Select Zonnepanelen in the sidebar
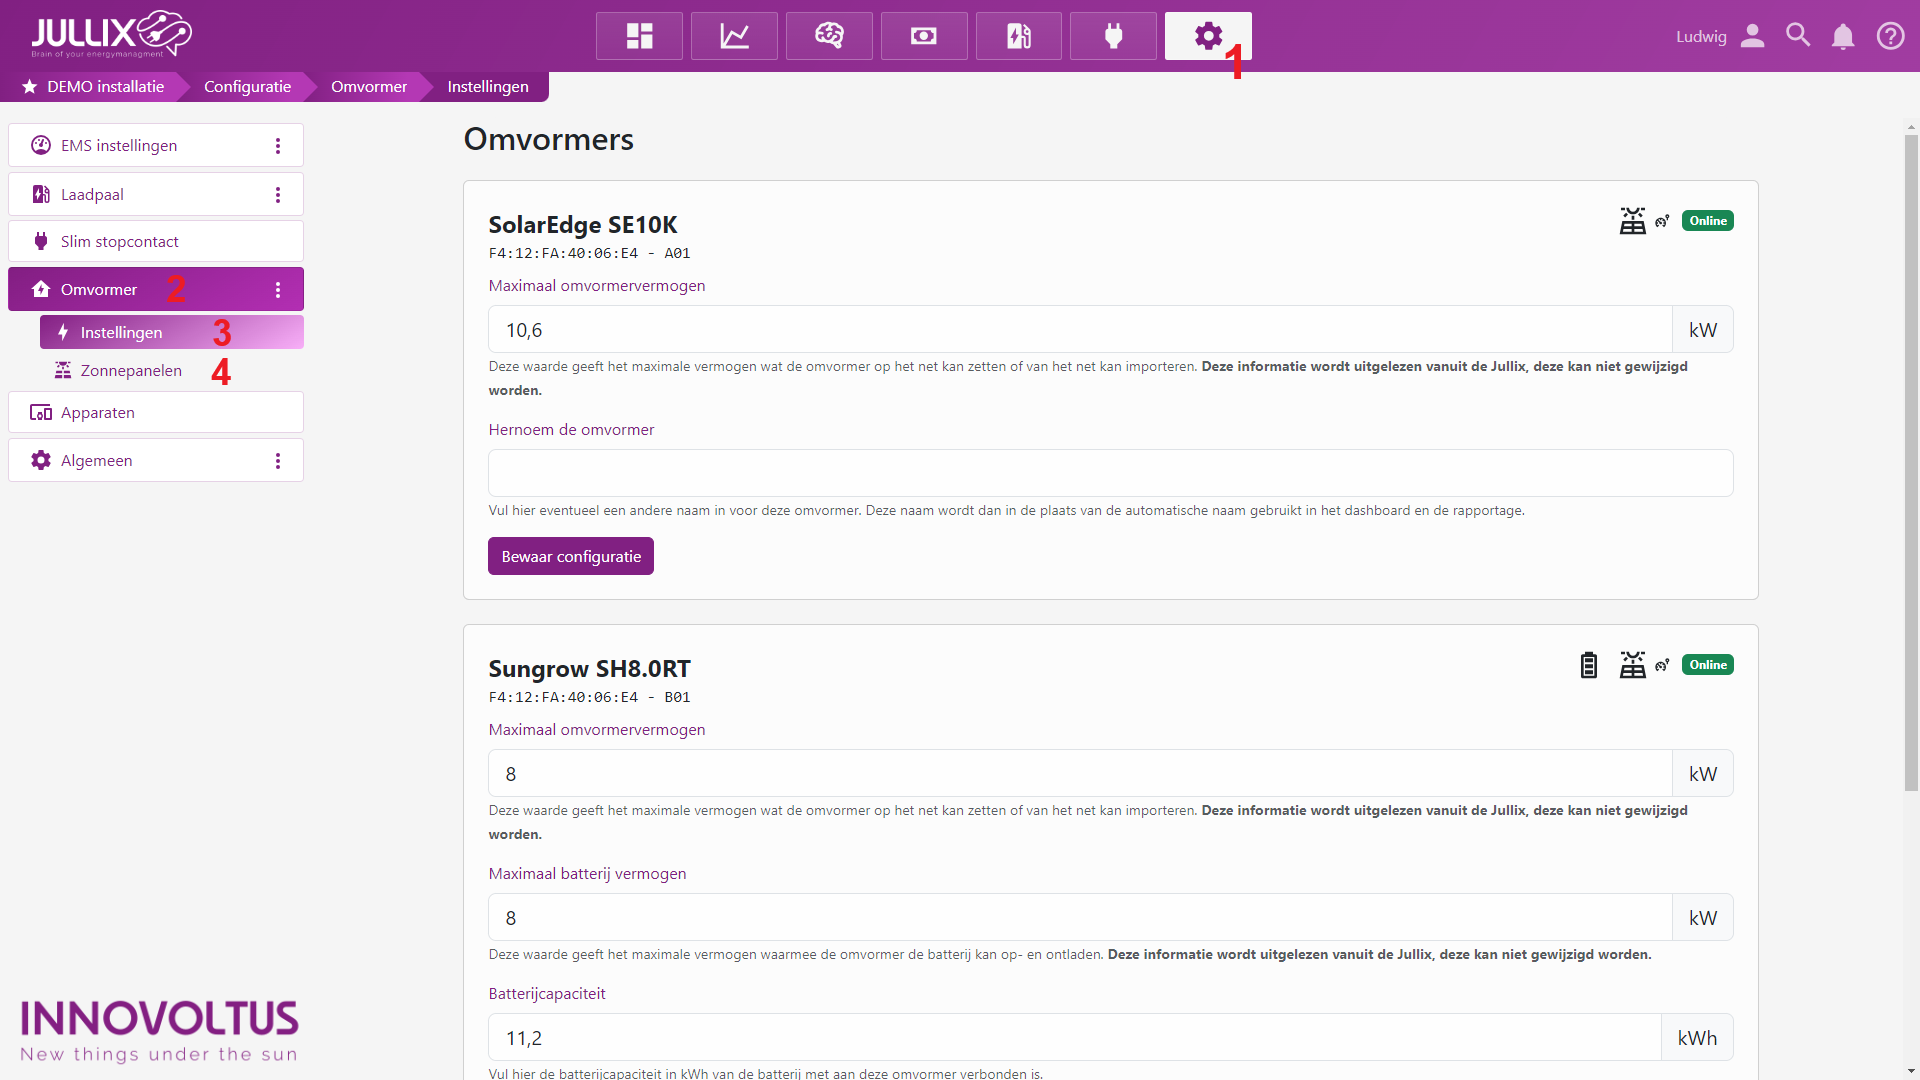1920x1080 pixels. [131, 371]
